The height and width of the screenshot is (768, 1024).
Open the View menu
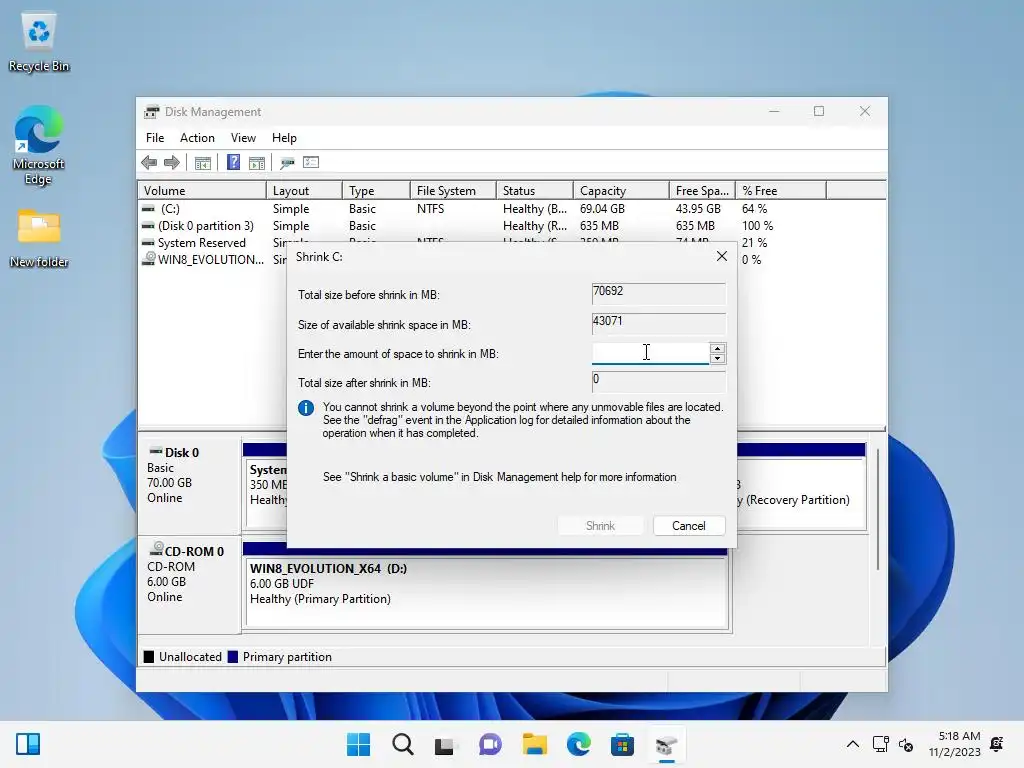(x=243, y=138)
